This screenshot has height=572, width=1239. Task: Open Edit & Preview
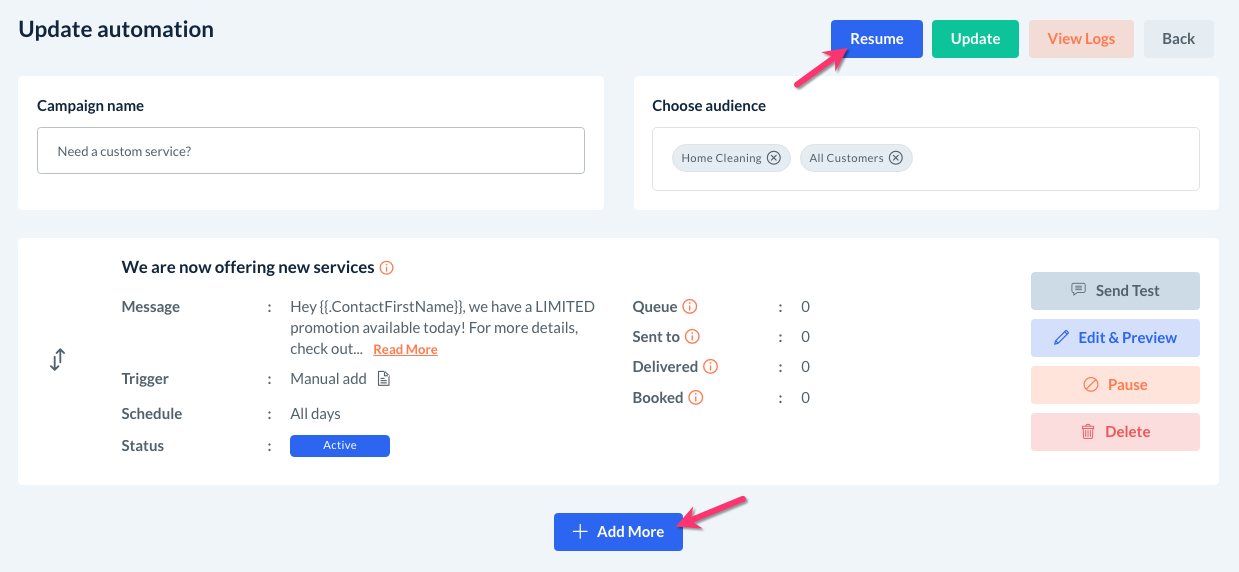pyautogui.click(x=1115, y=338)
